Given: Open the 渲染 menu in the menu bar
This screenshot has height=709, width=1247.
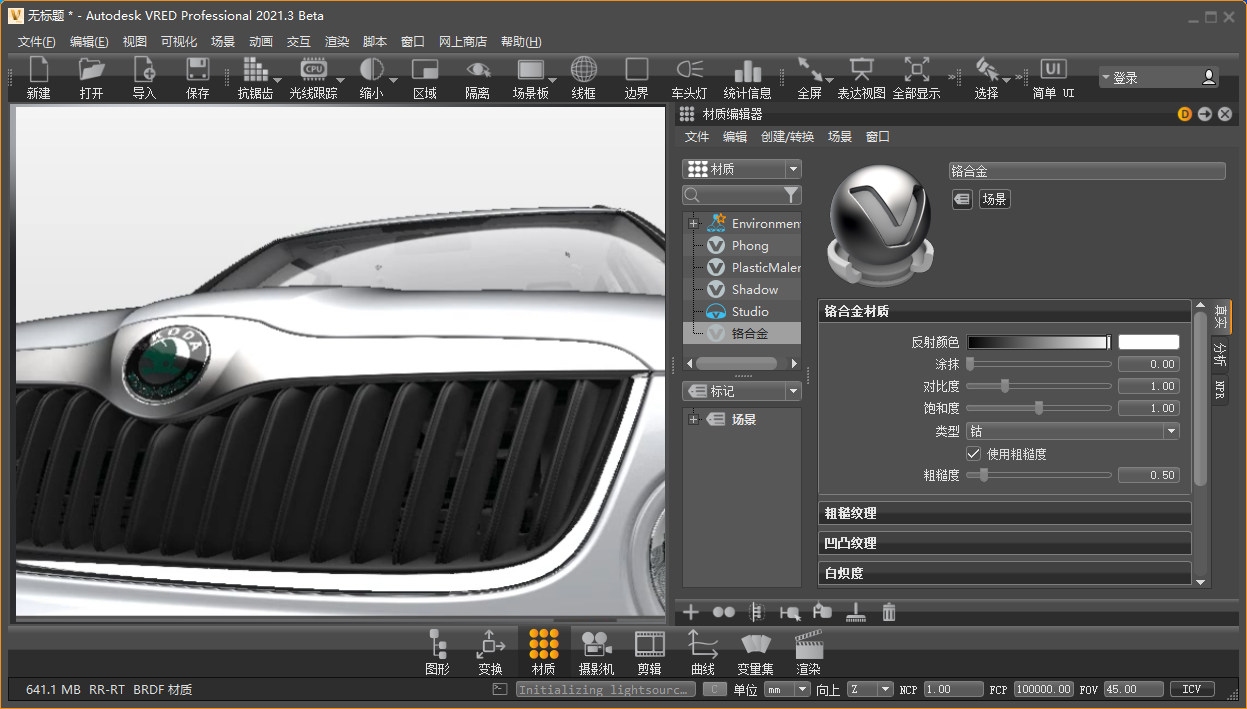Looking at the screenshot, I should (337, 42).
